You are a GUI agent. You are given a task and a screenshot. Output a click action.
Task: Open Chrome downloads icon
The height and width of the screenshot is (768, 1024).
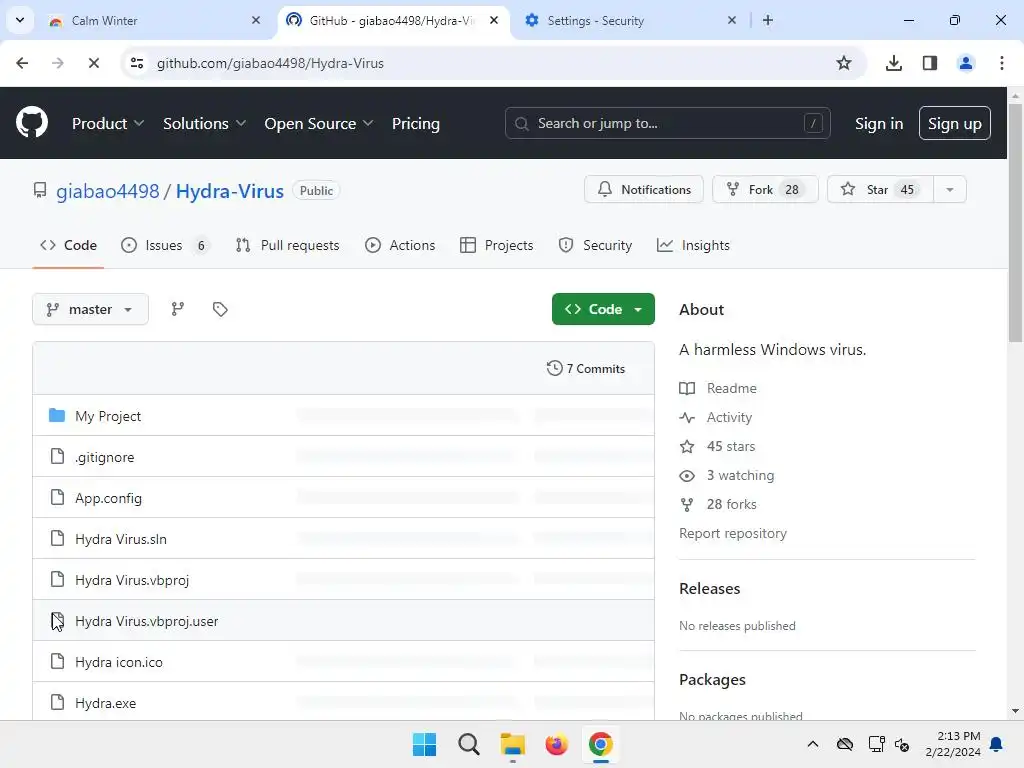click(894, 63)
